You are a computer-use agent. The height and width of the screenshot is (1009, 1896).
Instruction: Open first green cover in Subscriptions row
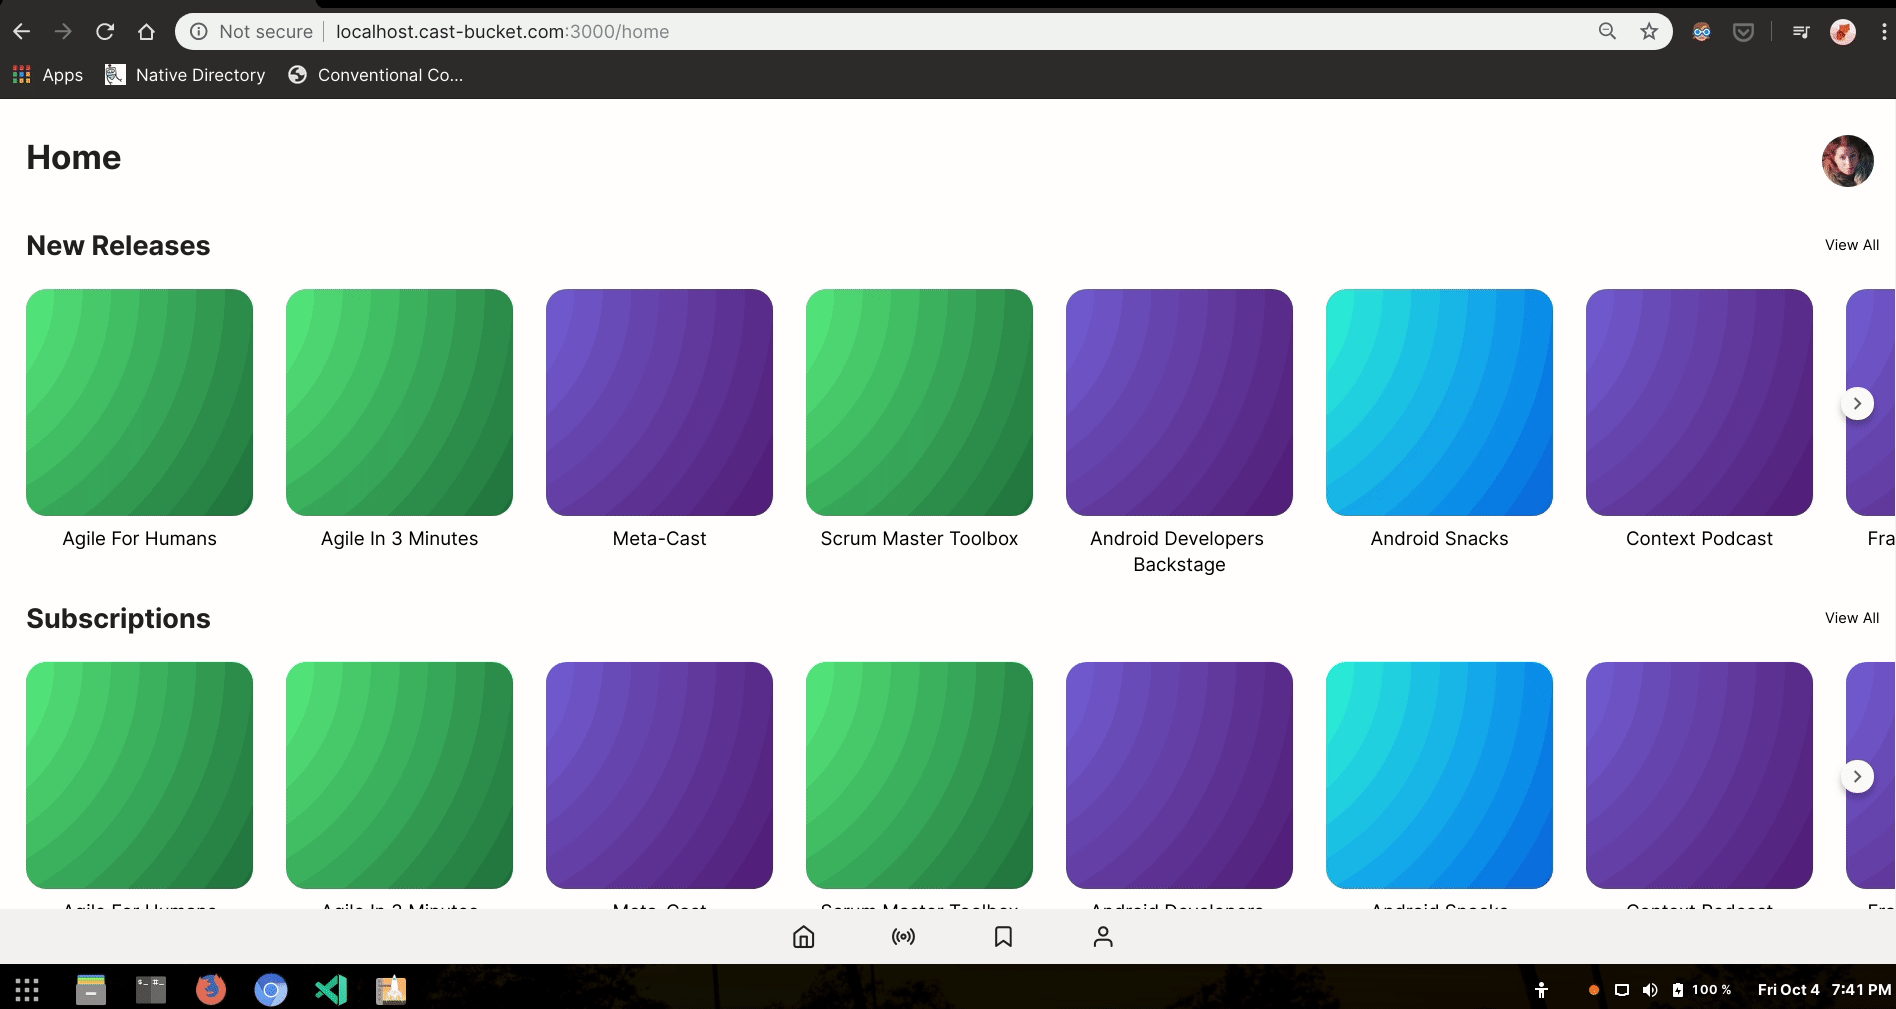pos(139,775)
